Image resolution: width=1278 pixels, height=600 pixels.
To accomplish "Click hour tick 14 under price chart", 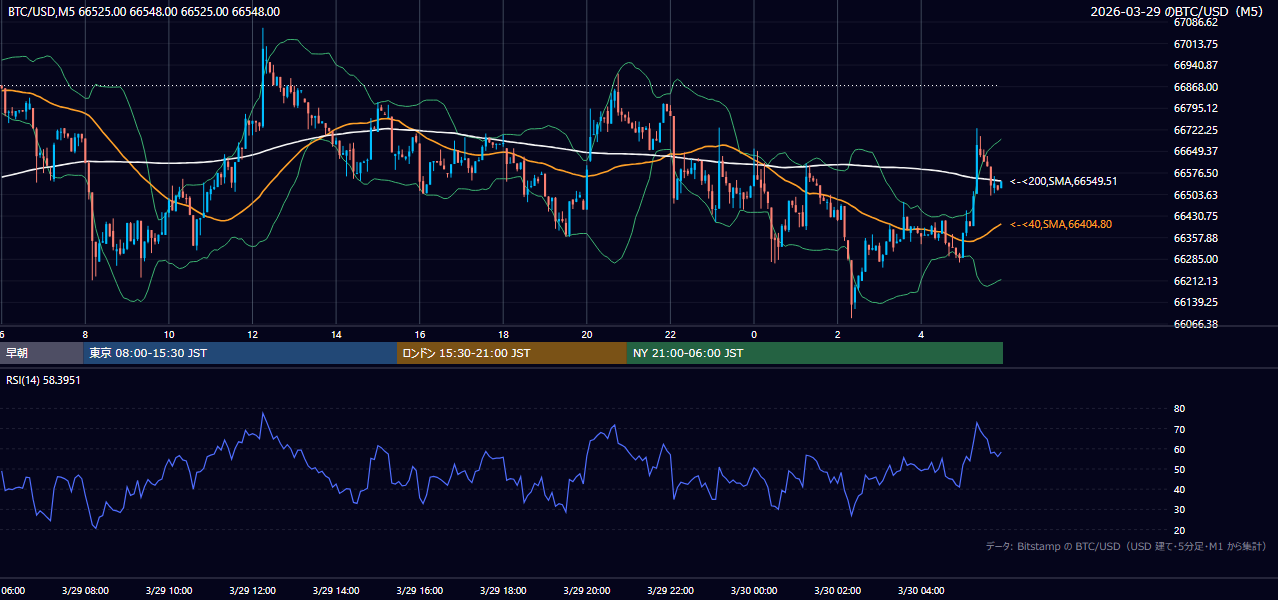I will point(336,334).
